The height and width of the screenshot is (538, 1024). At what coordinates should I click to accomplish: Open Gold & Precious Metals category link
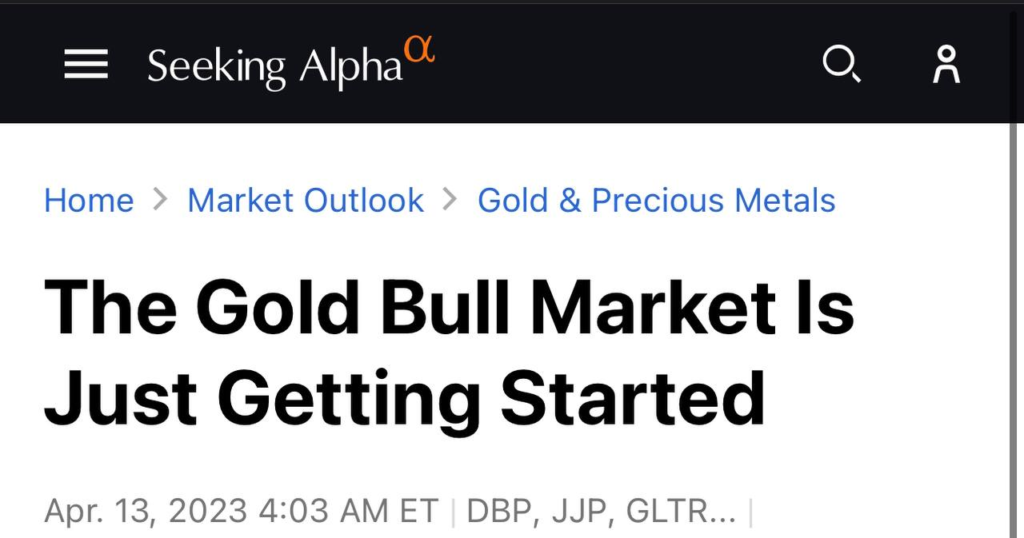pos(656,200)
